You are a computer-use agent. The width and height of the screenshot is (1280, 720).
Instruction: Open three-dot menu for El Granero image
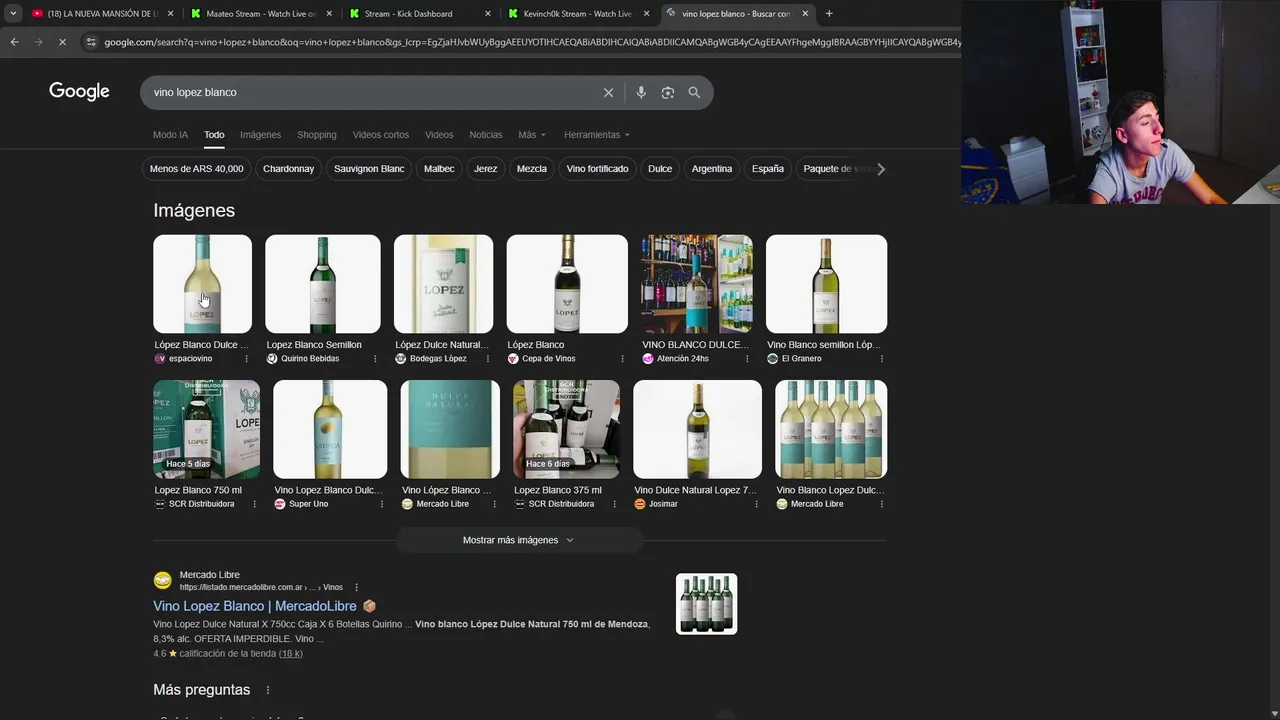[x=881, y=359]
